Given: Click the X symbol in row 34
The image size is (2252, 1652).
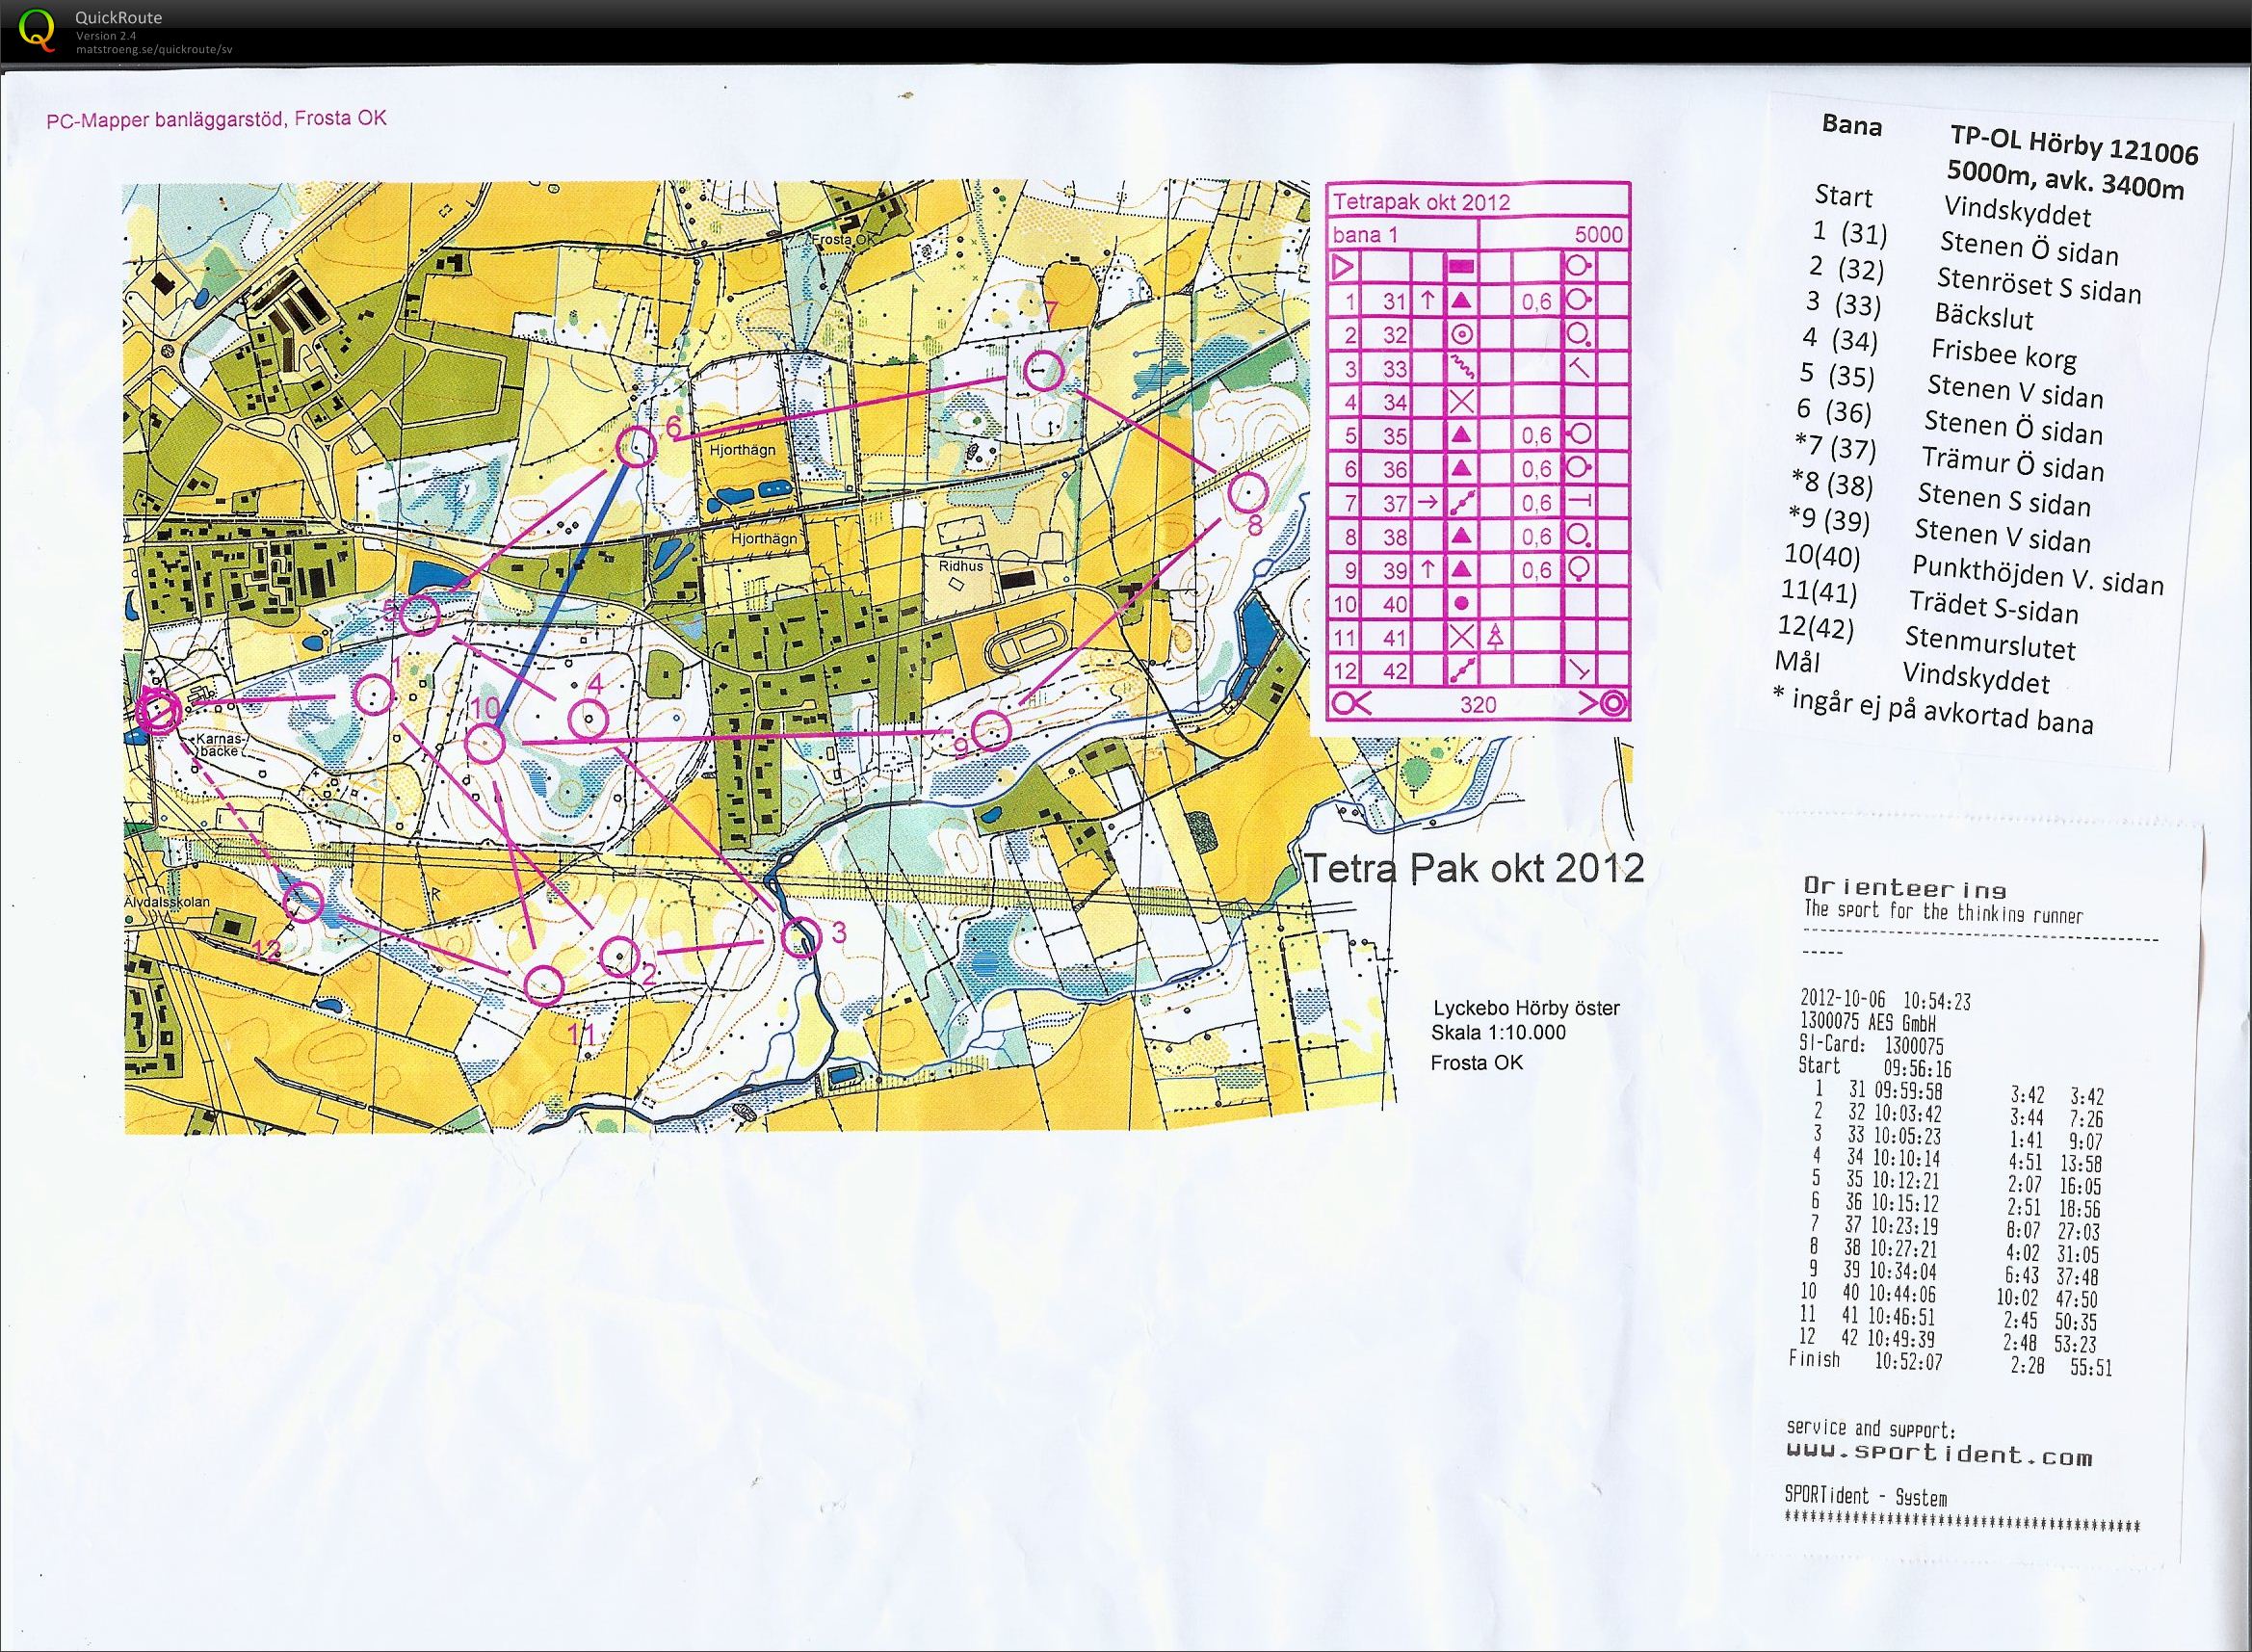Looking at the screenshot, I should click(1463, 403).
